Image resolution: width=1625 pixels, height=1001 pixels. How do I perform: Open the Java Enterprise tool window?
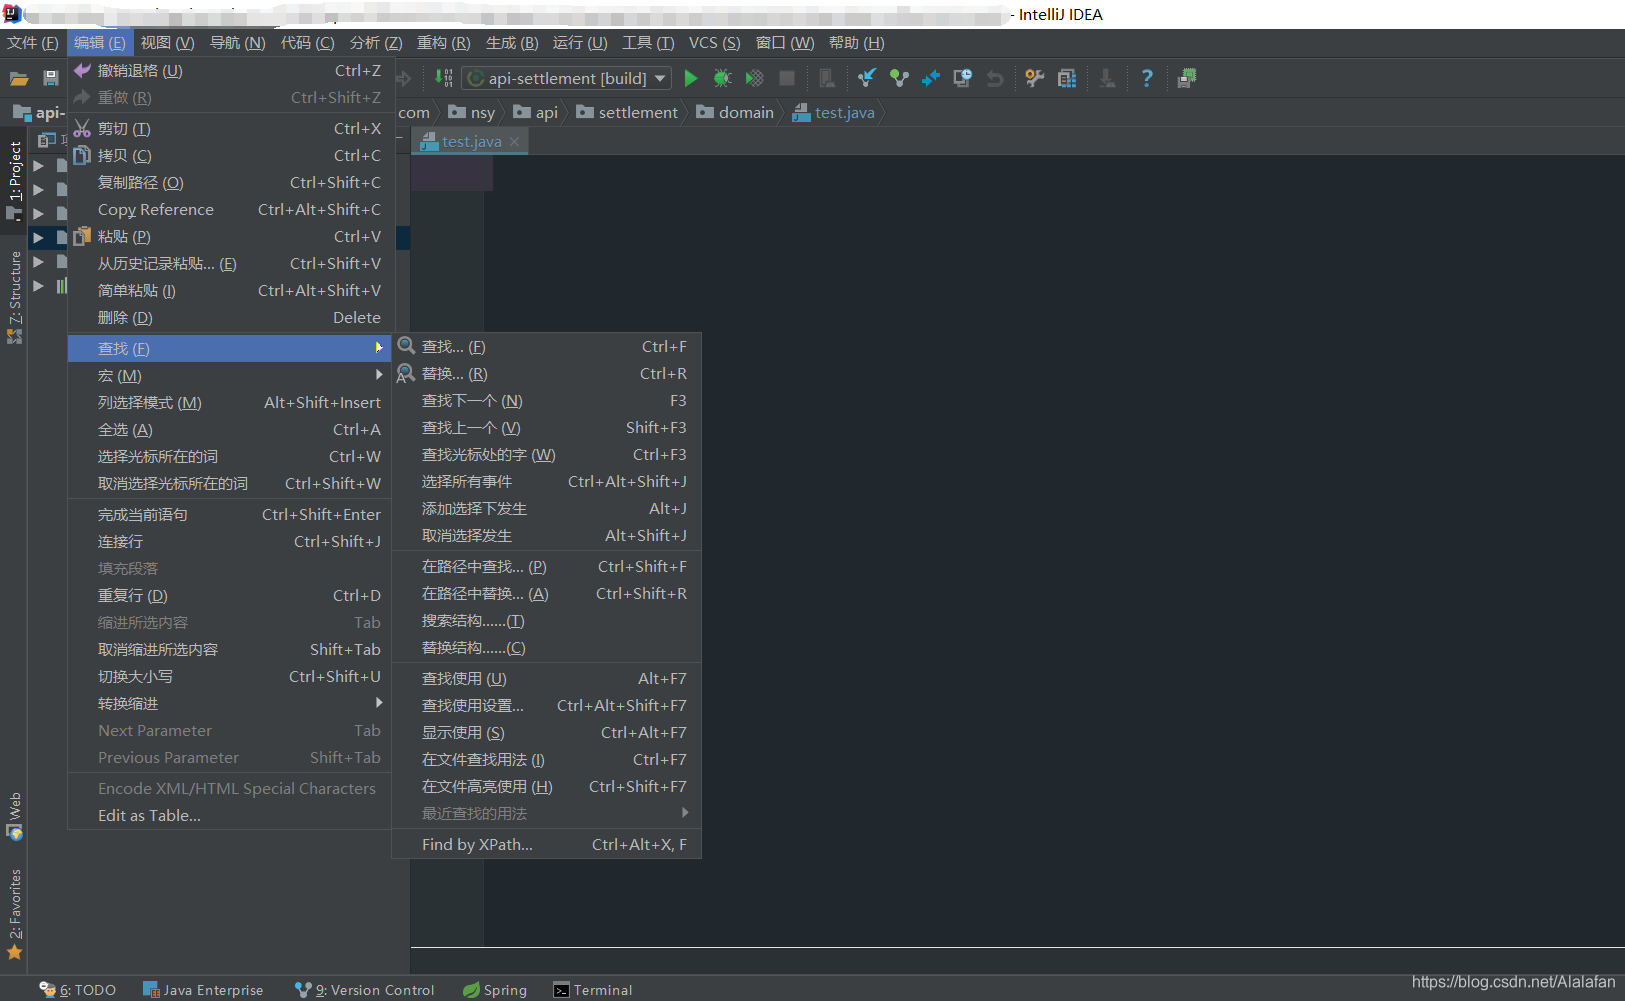pos(203,990)
